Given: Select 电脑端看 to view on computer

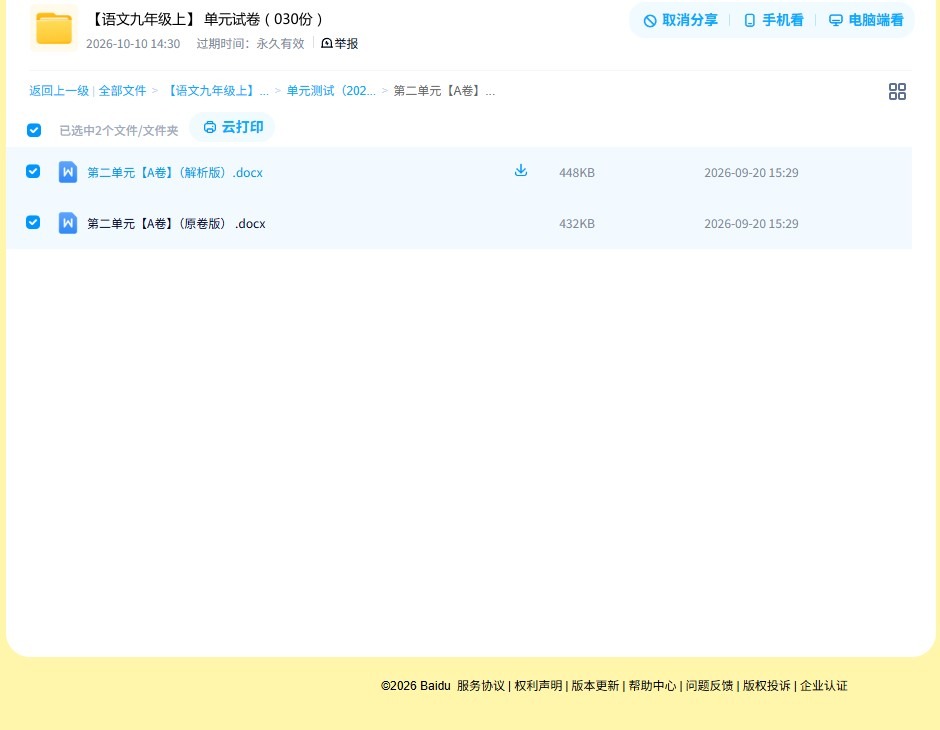Looking at the screenshot, I should 866,20.
